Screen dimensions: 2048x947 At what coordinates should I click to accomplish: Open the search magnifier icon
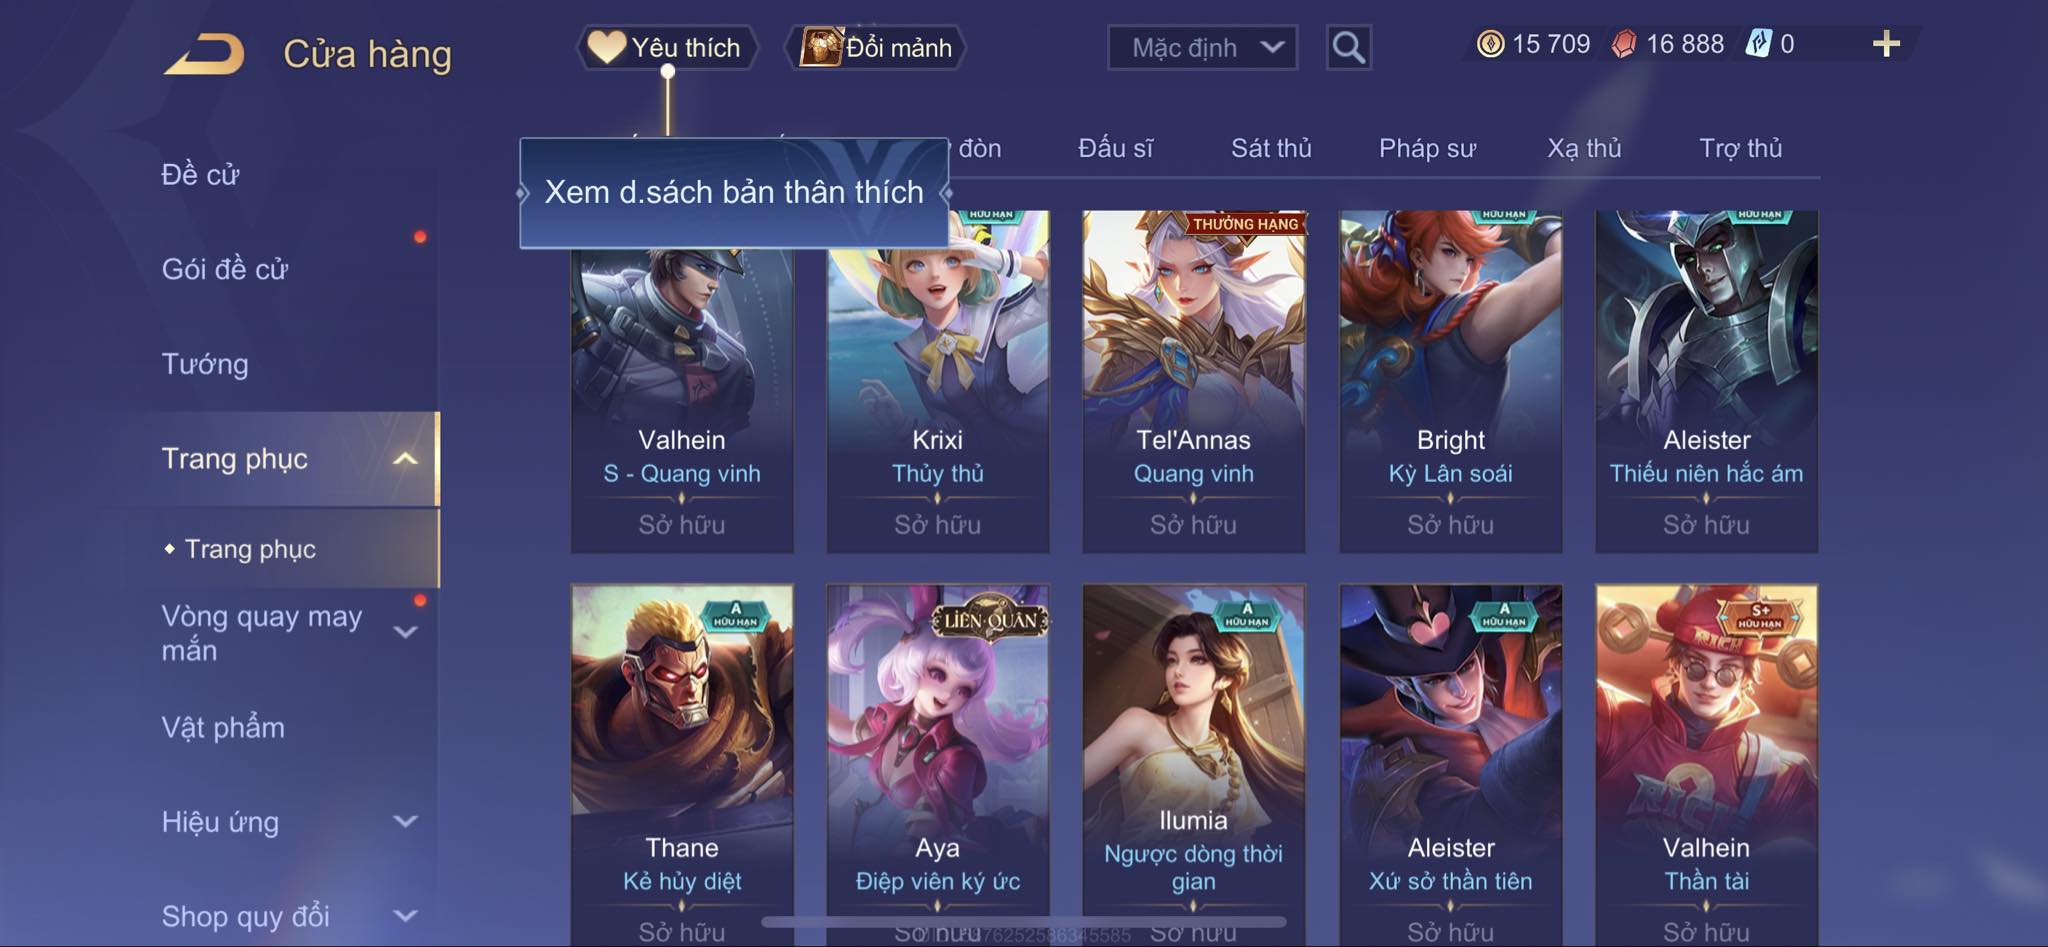(1348, 47)
